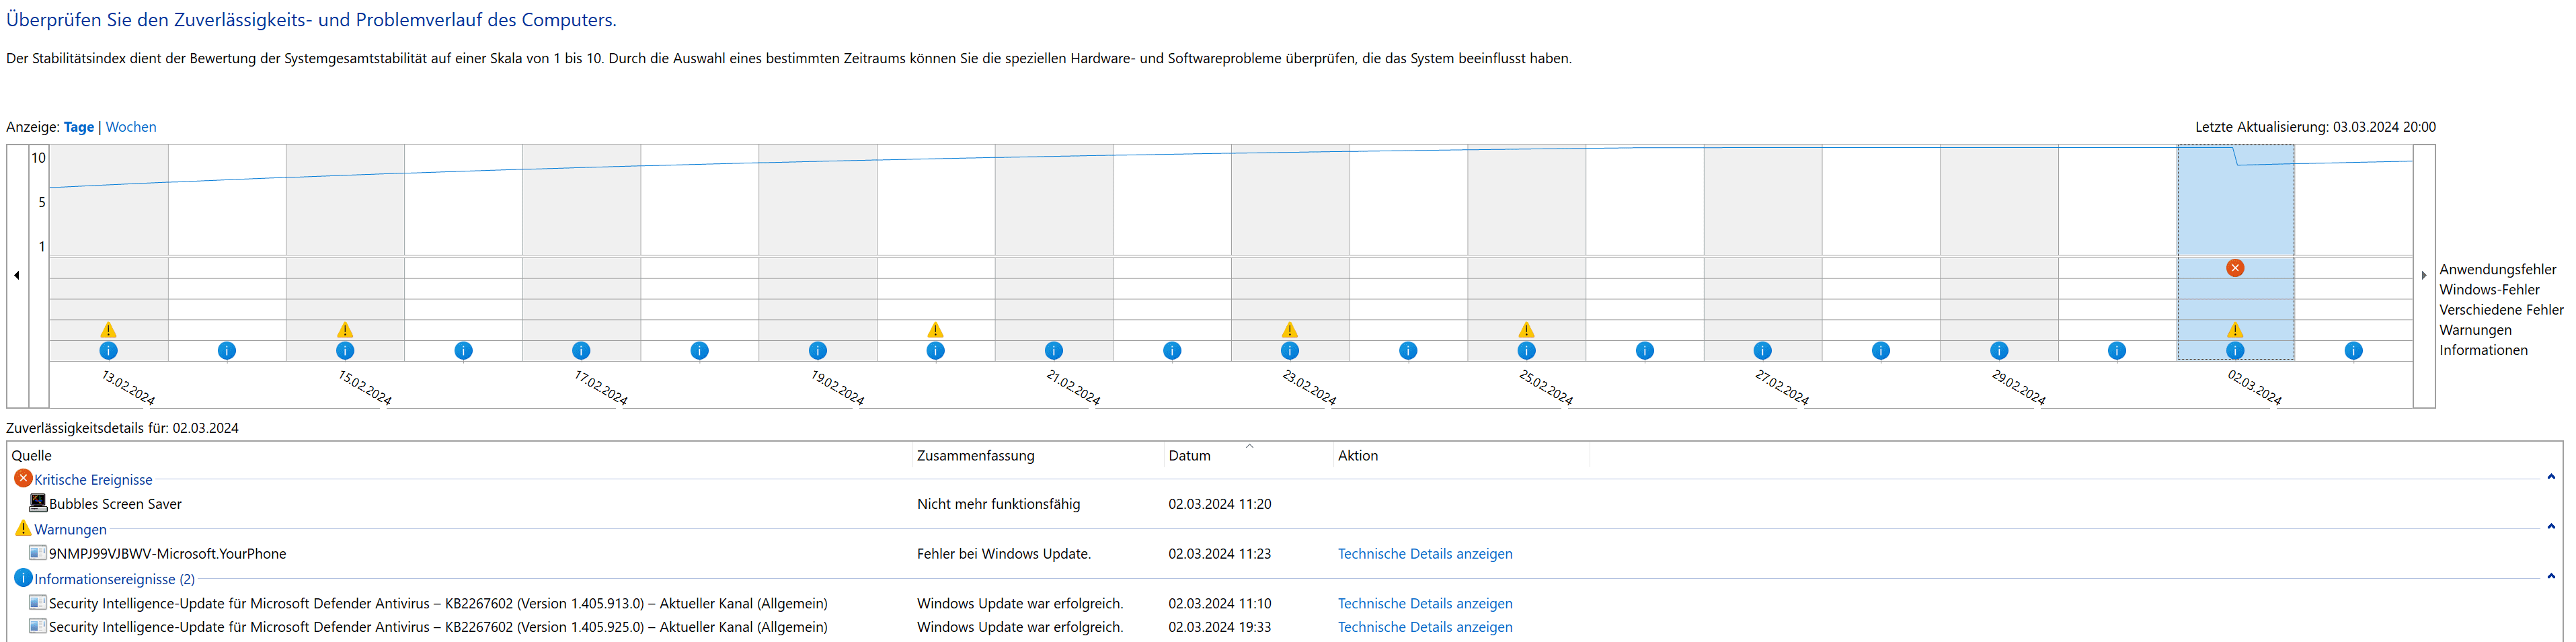The height and width of the screenshot is (642, 2576).
Task: Collapse the Informationsereignisse group chevron
Action: [2551, 577]
